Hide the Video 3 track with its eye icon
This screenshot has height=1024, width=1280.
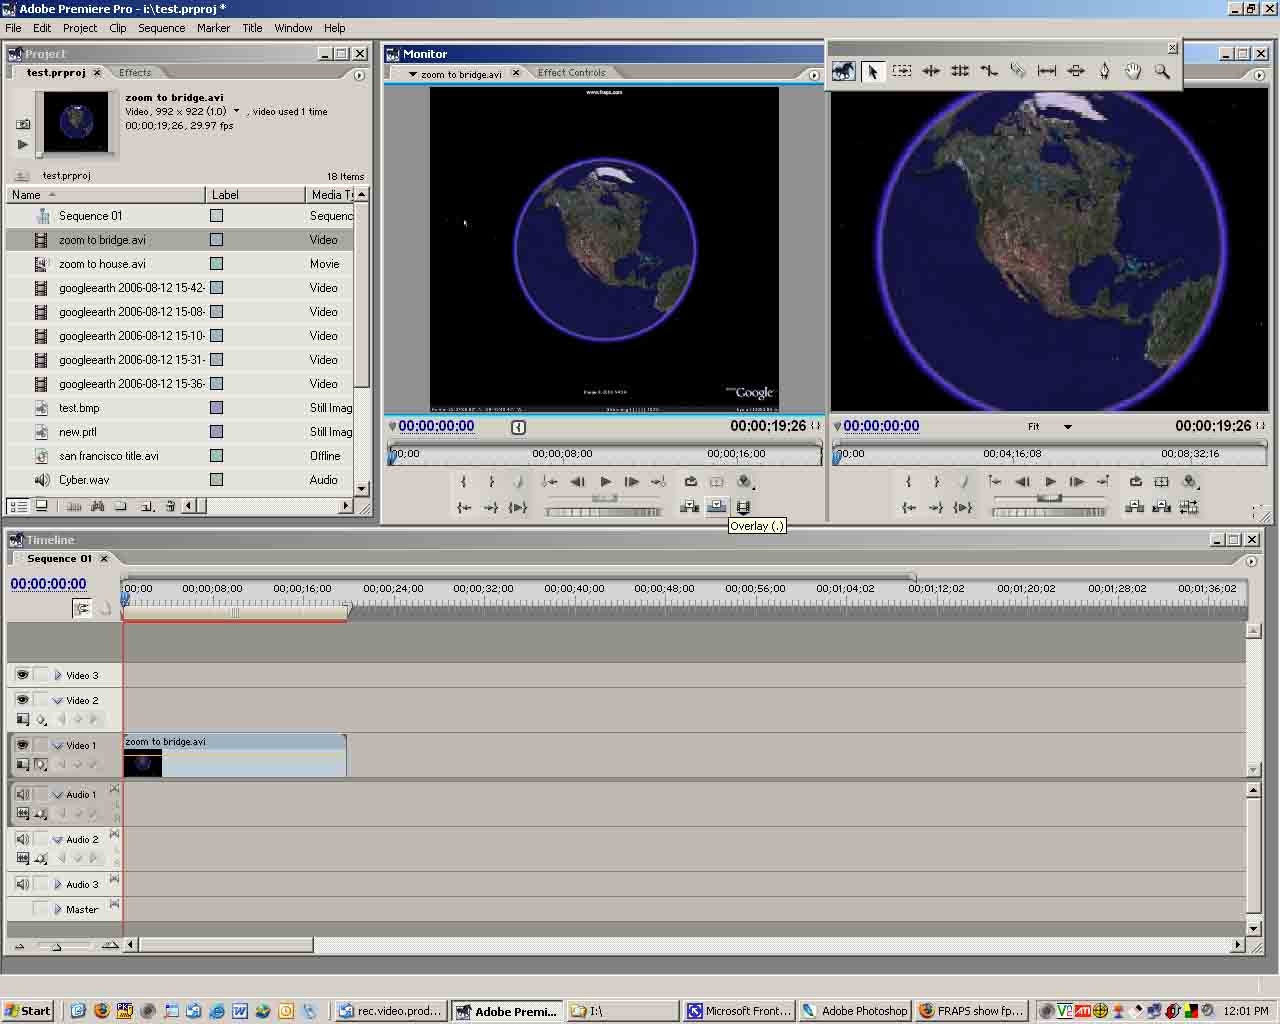click(x=22, y=675)
